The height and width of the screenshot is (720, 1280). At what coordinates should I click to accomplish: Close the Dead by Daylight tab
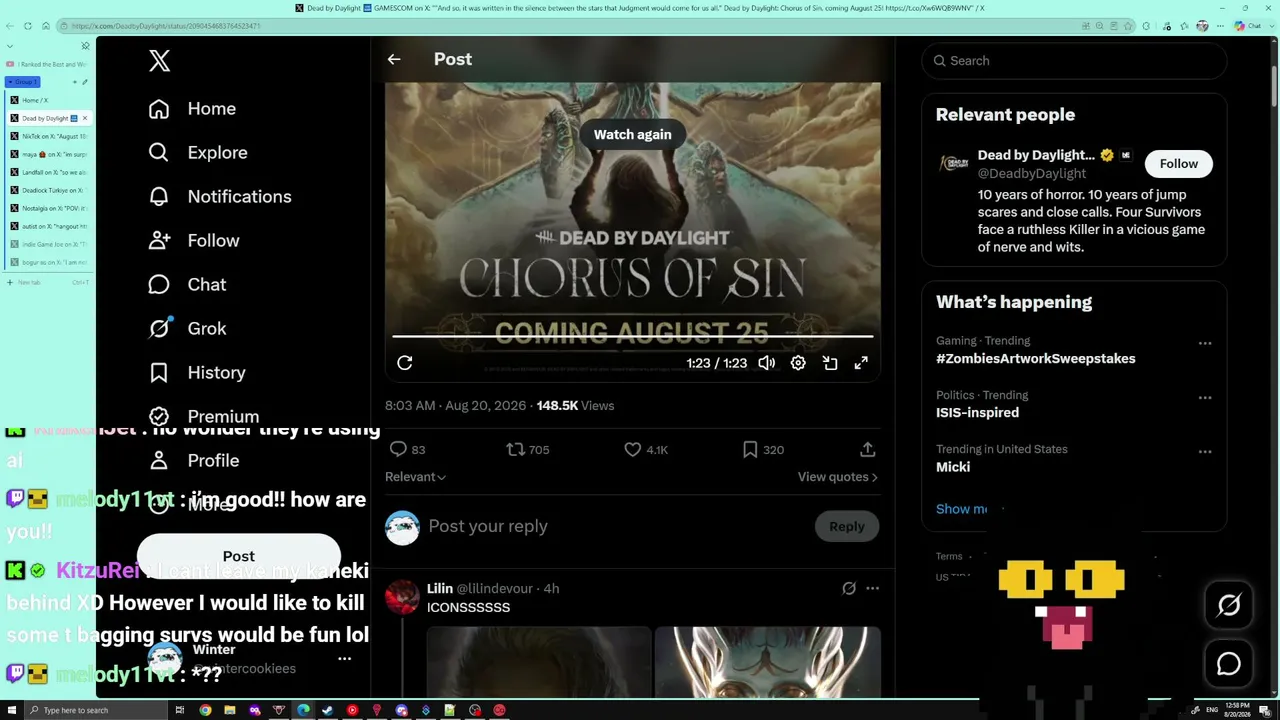(x=85, y=118)
